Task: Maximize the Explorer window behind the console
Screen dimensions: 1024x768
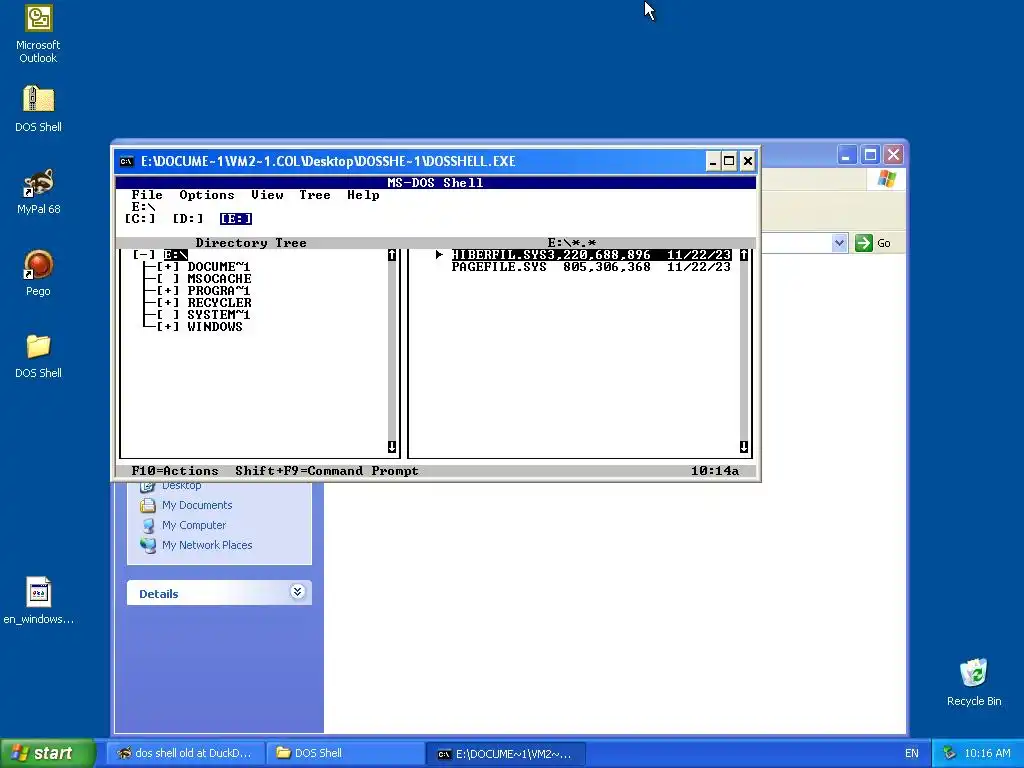Action: (x=870, y=155)
